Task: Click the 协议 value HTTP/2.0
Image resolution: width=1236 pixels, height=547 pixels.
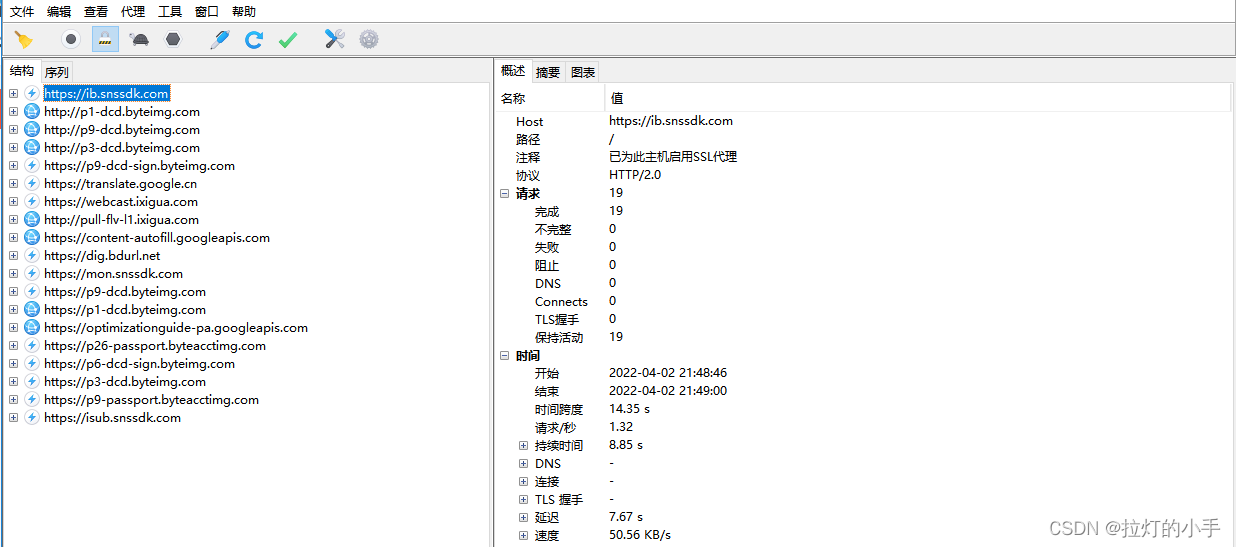Action: click(635, 174)
